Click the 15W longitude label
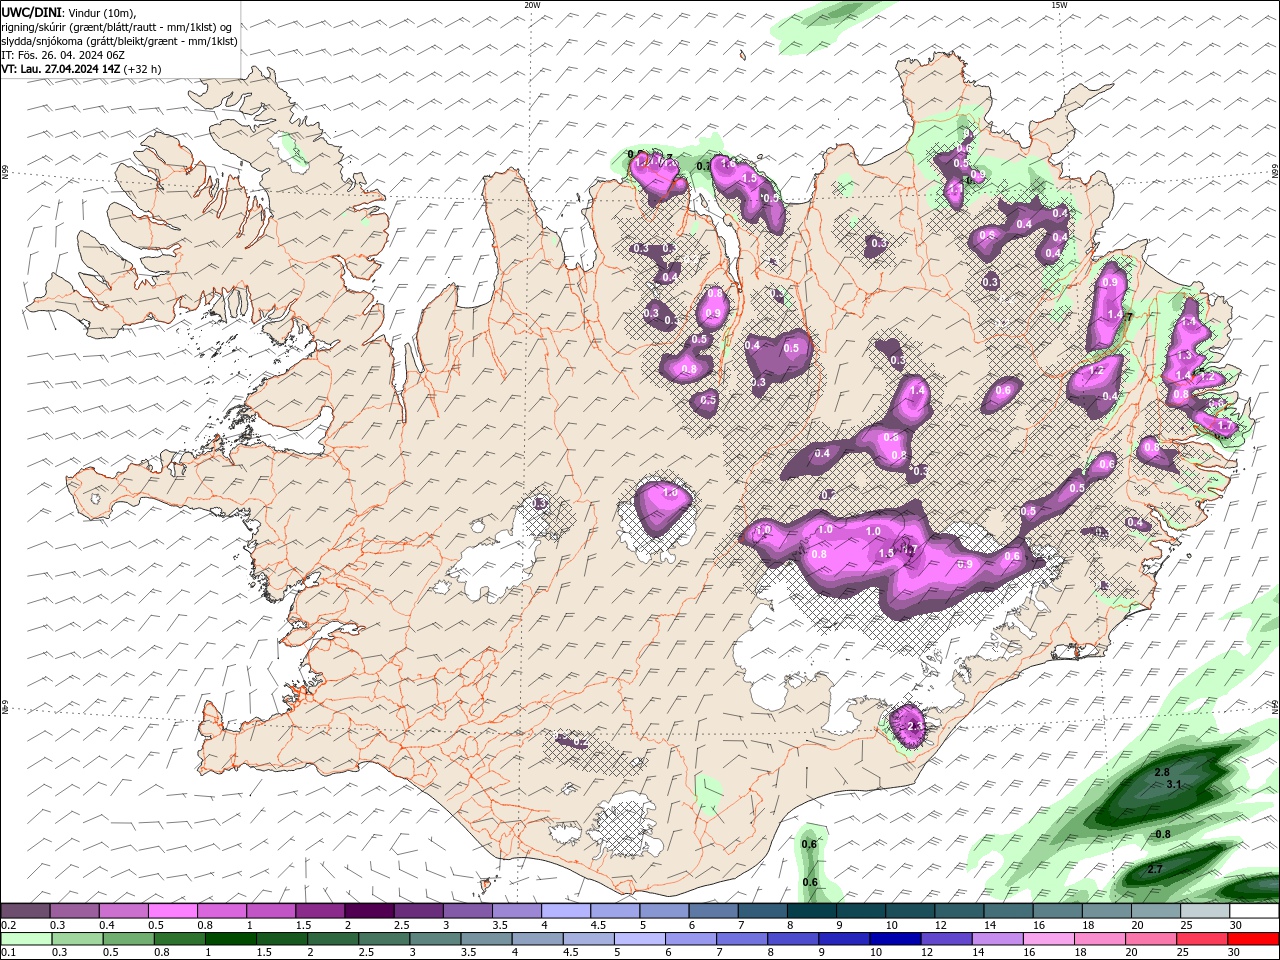Viewport: 1280px width, 960px height. [1059, 5]
